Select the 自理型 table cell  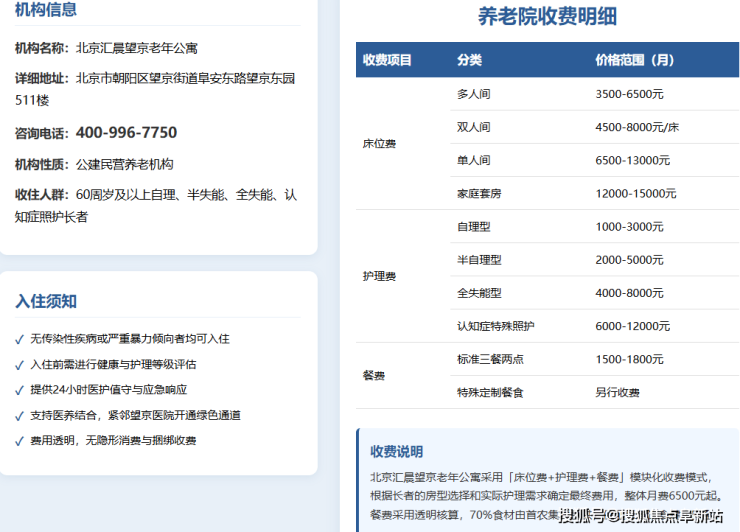(473, 227)
